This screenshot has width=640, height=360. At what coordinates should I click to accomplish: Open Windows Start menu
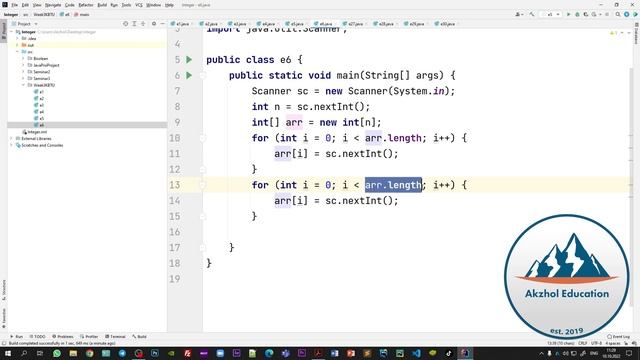7,353
